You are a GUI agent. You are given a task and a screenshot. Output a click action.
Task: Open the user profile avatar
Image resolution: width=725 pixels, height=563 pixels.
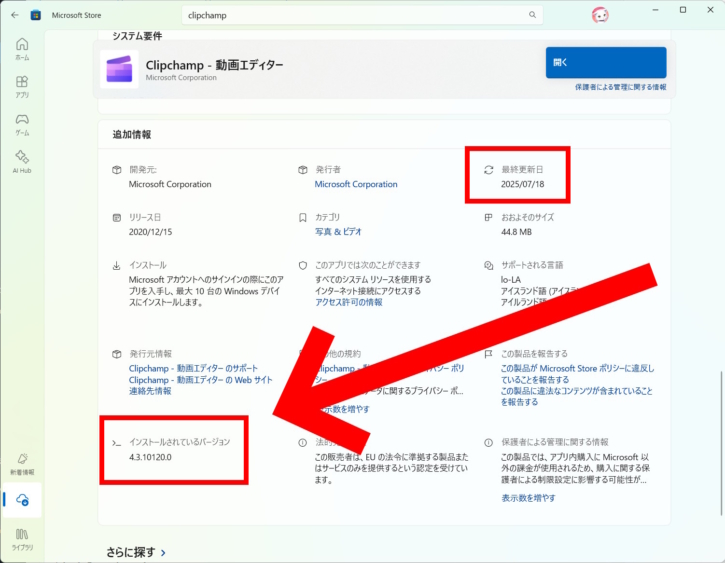click(x=601, y=15)
